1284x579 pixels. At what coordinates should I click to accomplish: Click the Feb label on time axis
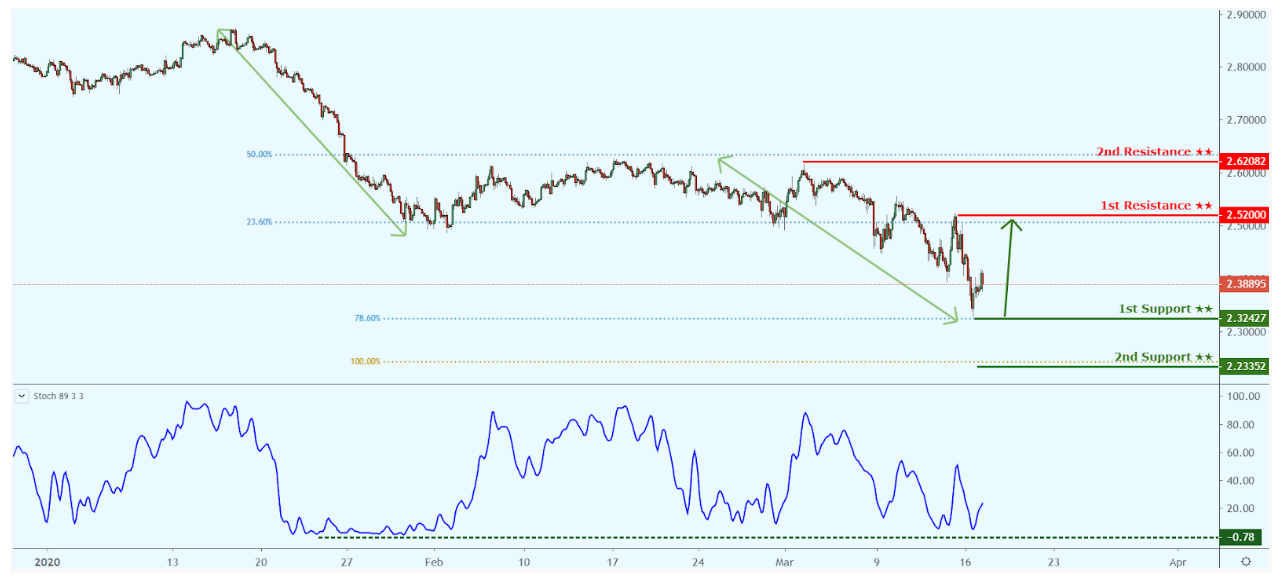click(432, 562)
